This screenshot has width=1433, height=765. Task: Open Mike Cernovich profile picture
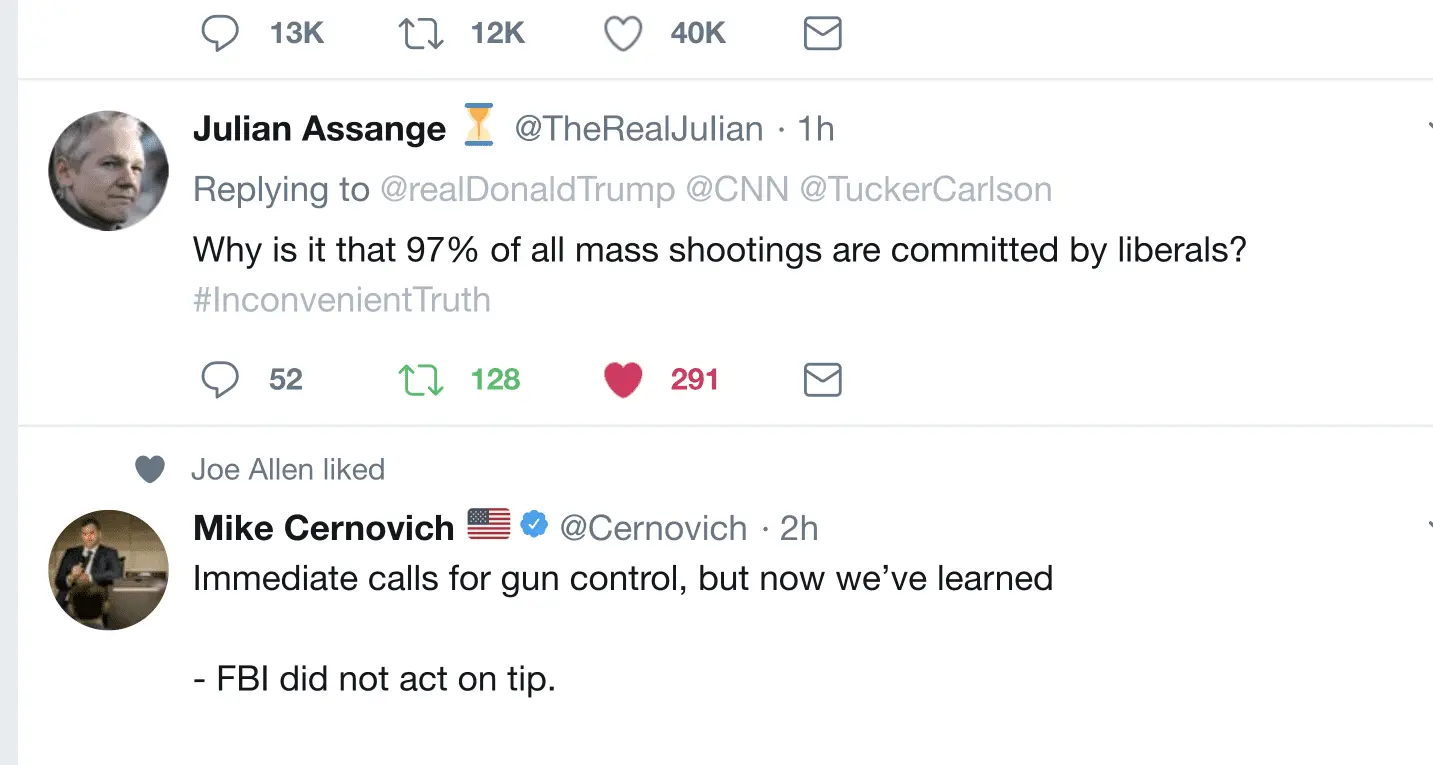point(108,570)
